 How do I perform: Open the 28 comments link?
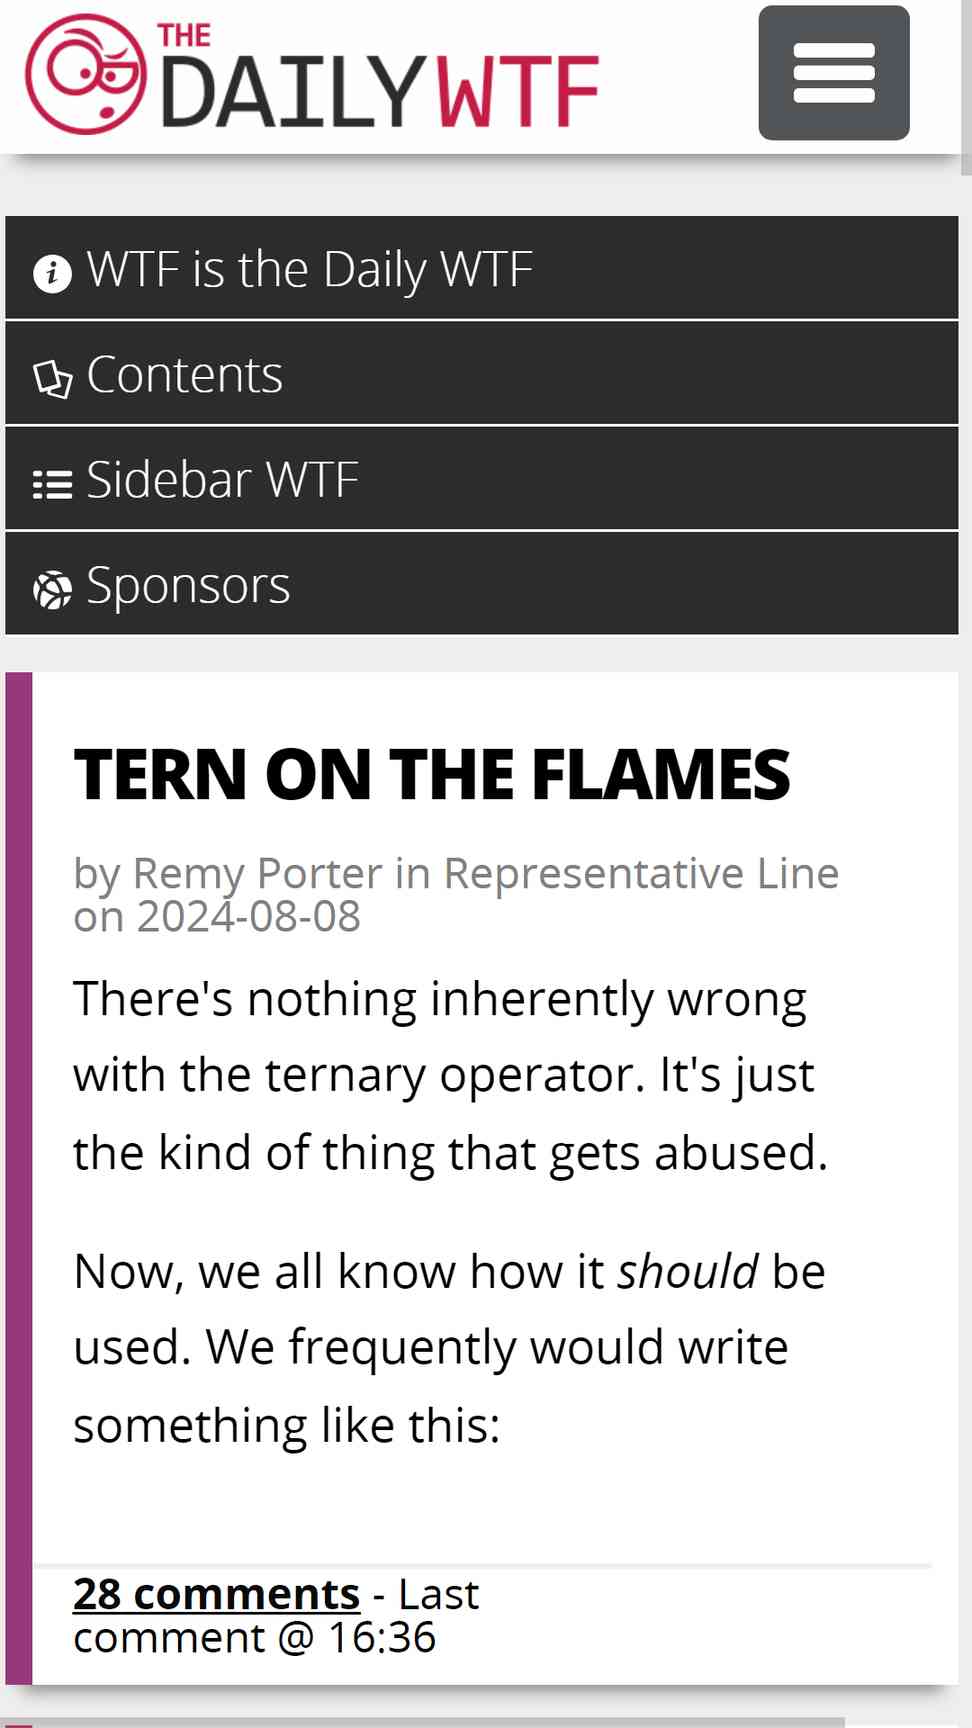[x=216, y=1594]
